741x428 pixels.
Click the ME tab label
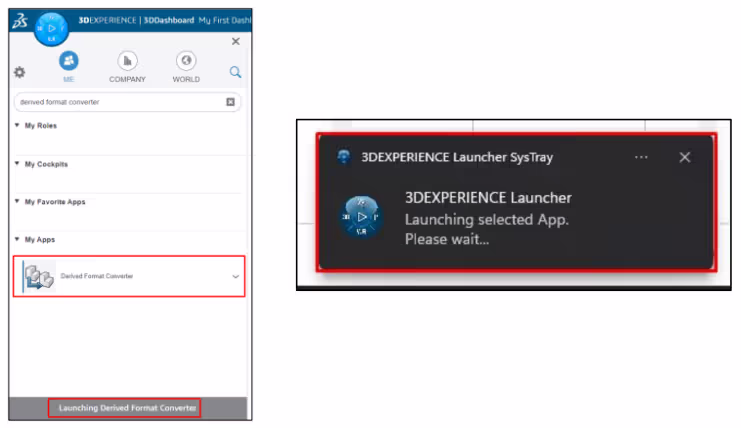coord(69,79)
